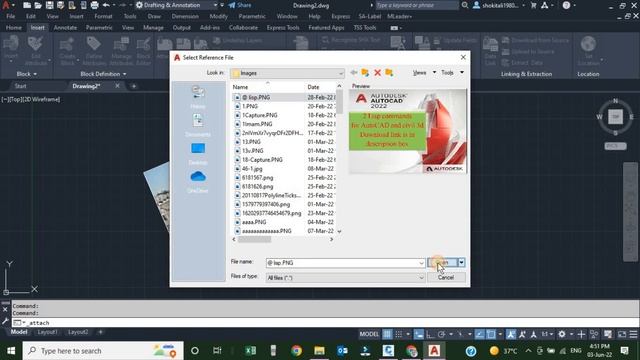Viewport: 640px width, 360px height.
Task: Click New drawing icon in quick access toolbar
Action: [x=27, y=5]
